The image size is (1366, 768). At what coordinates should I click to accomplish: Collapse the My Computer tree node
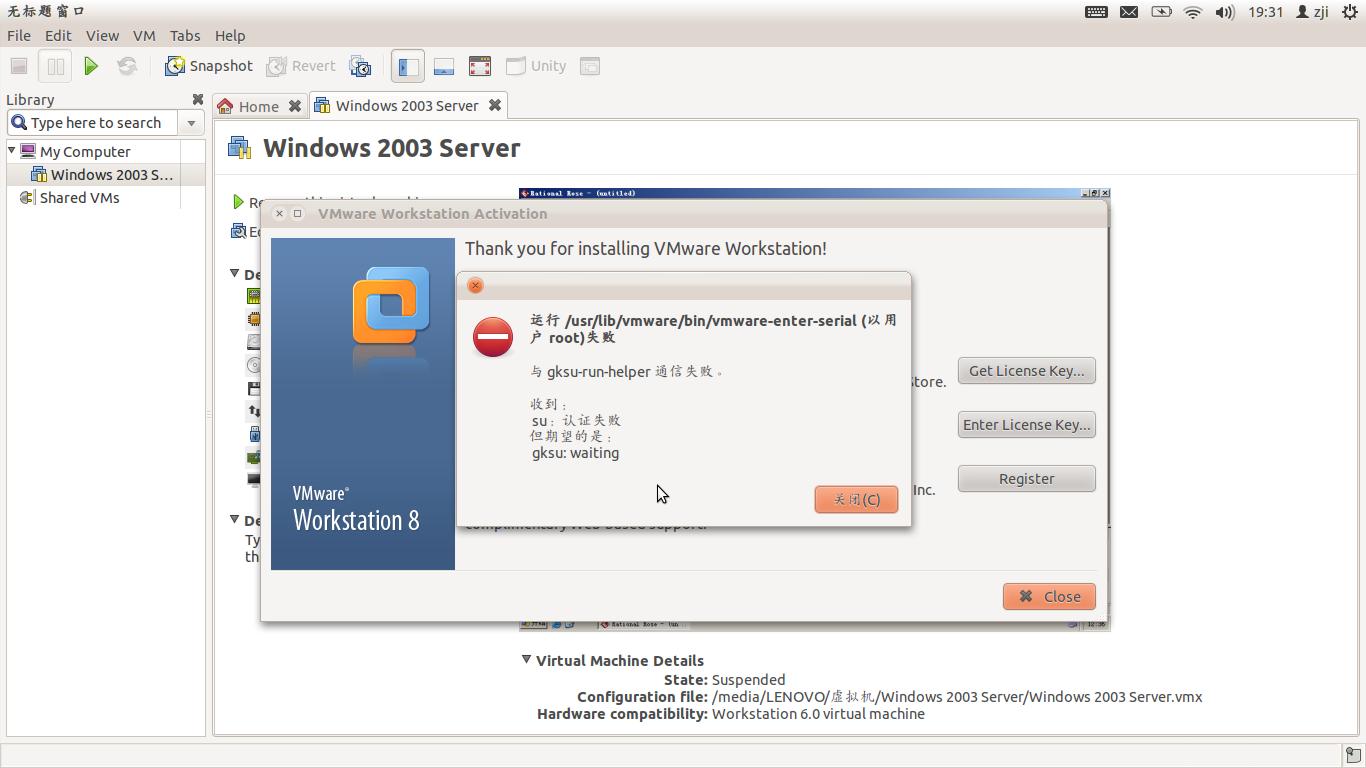point(12,150)
